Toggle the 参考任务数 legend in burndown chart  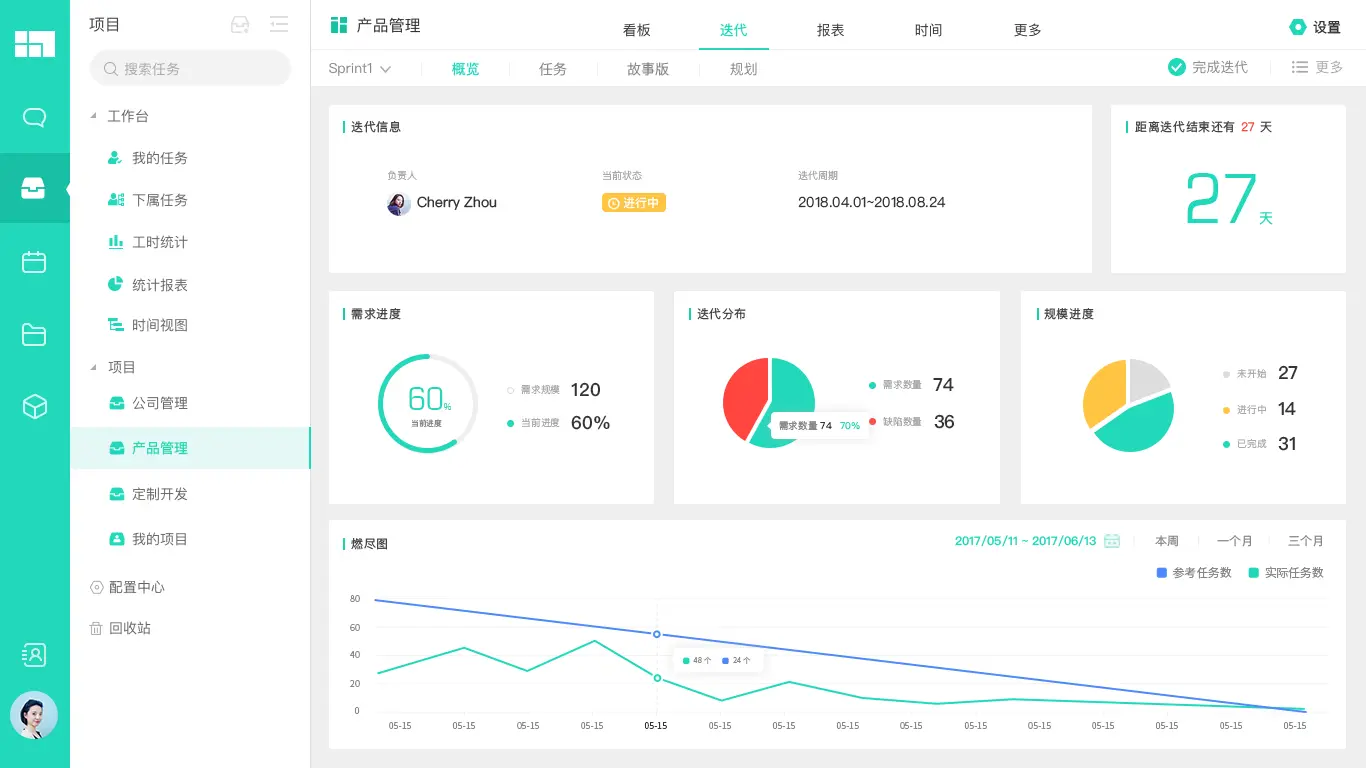pyautogui.click(x=1194, y=573)
